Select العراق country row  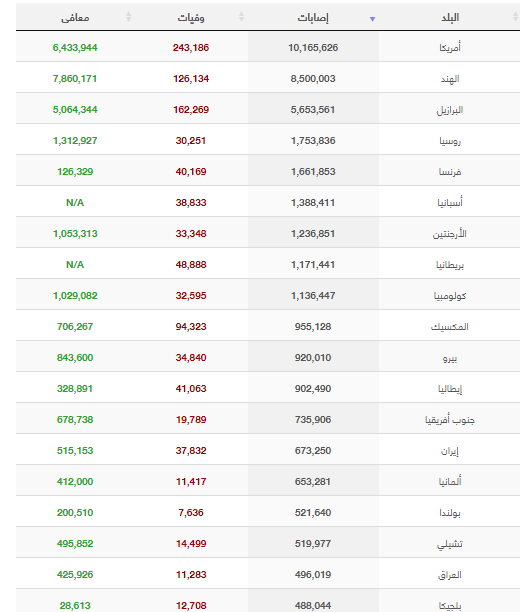(268, 575)
